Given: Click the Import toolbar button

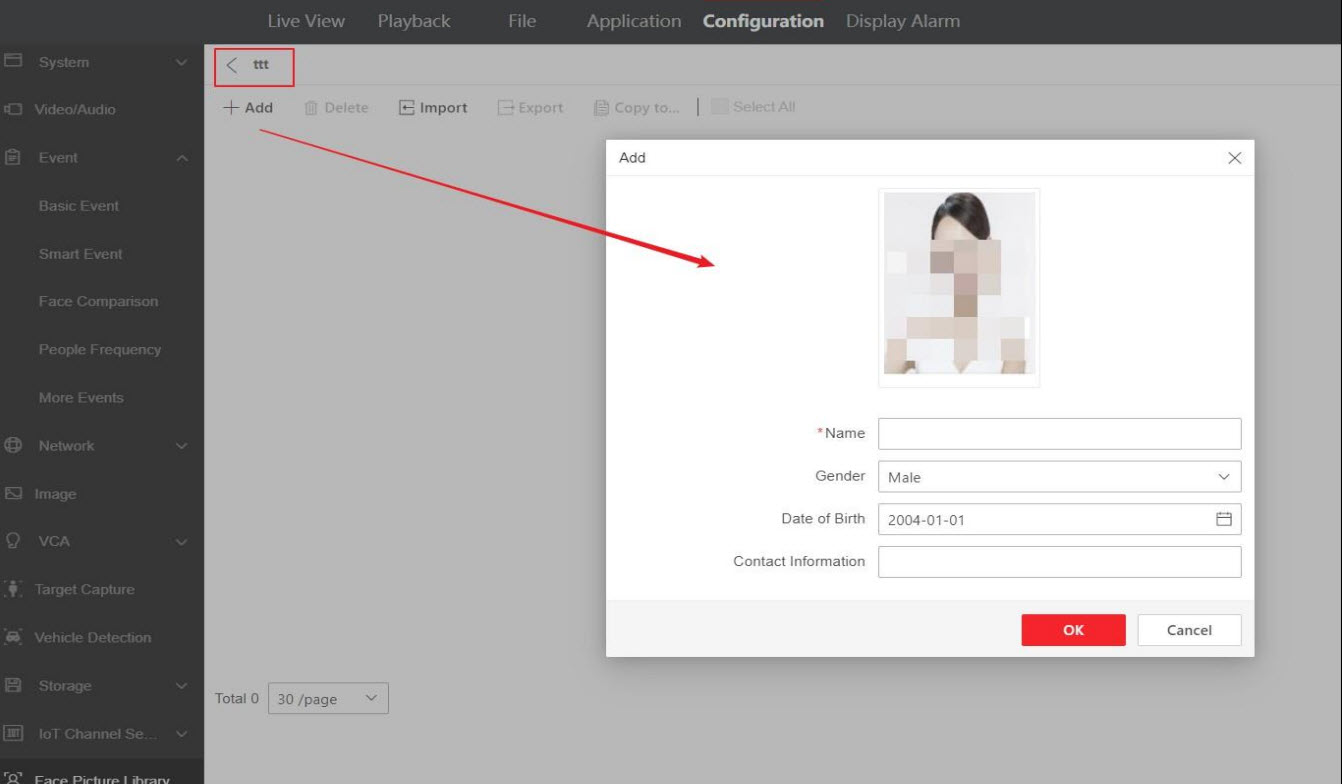Looking at the screenshot, I should pos(433,108).
